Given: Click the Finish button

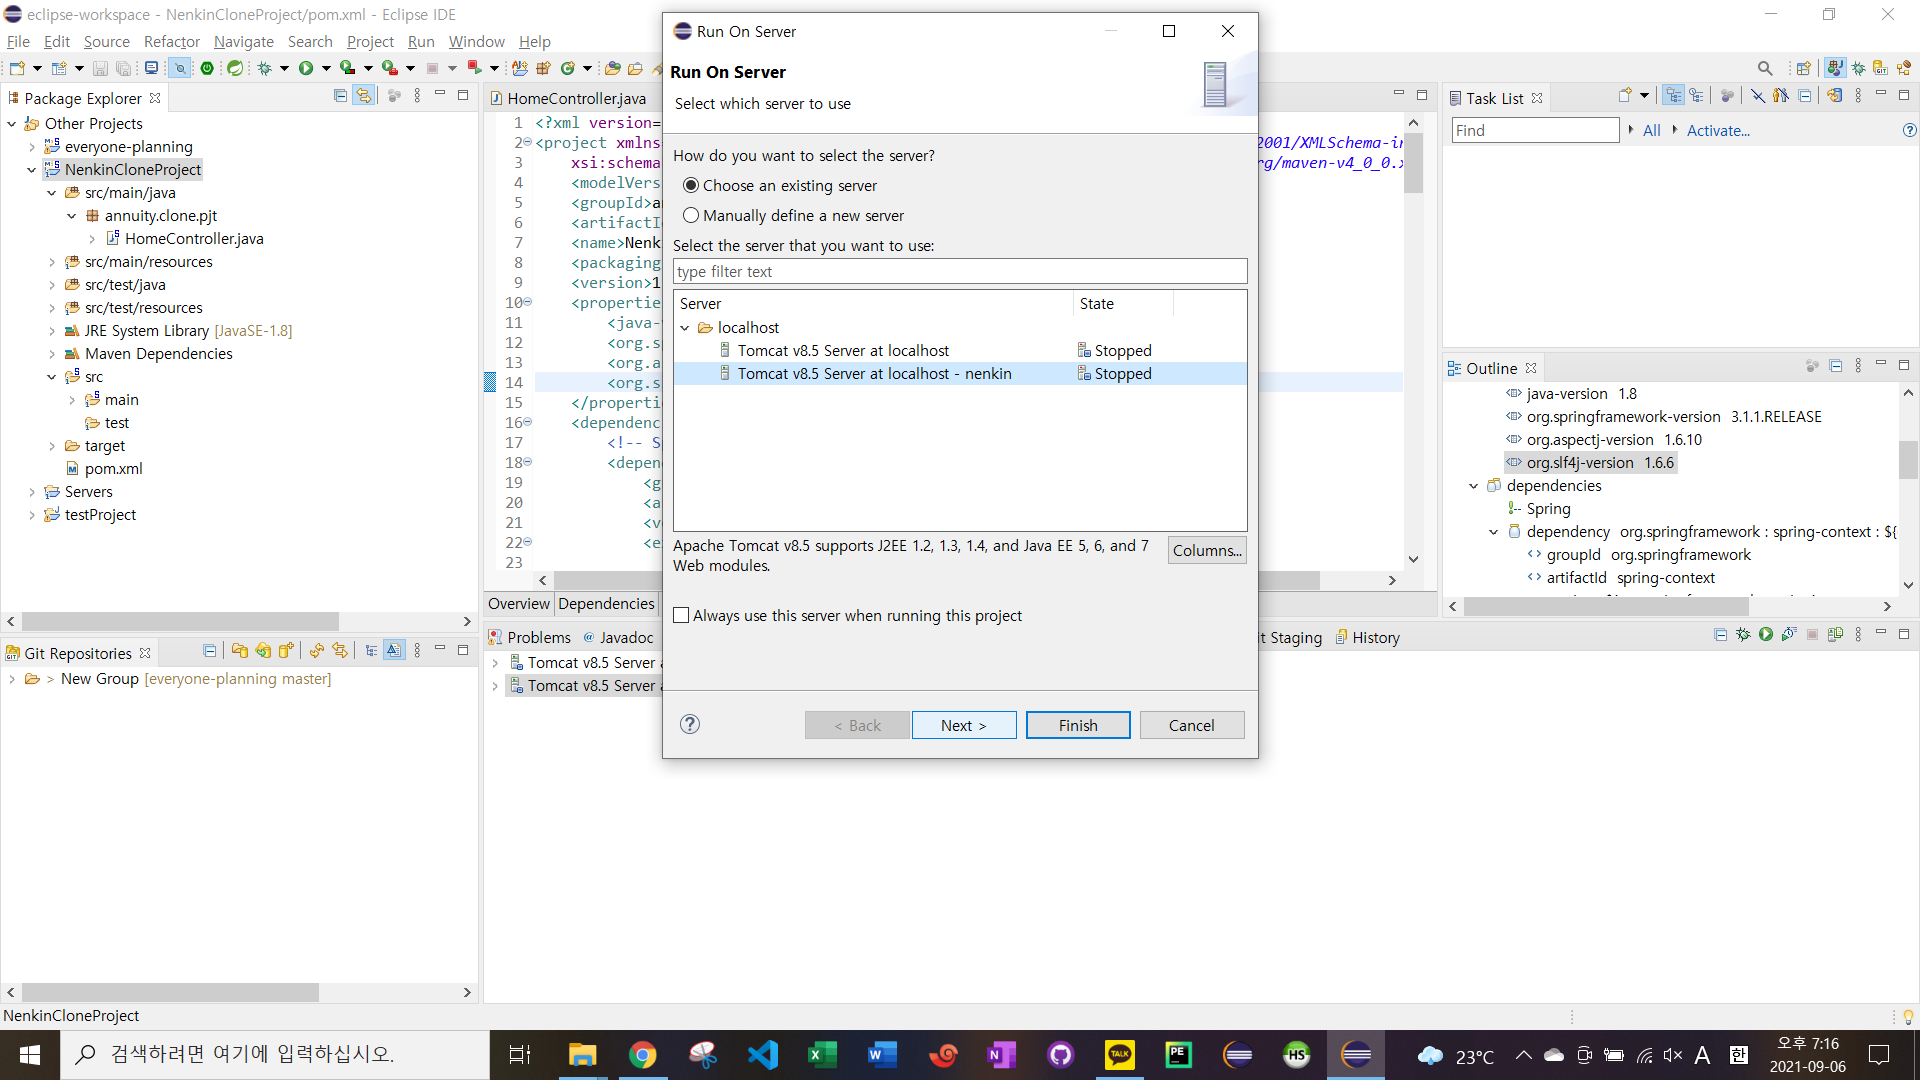Looking at the screenshot, I should tap(1077, 725).
